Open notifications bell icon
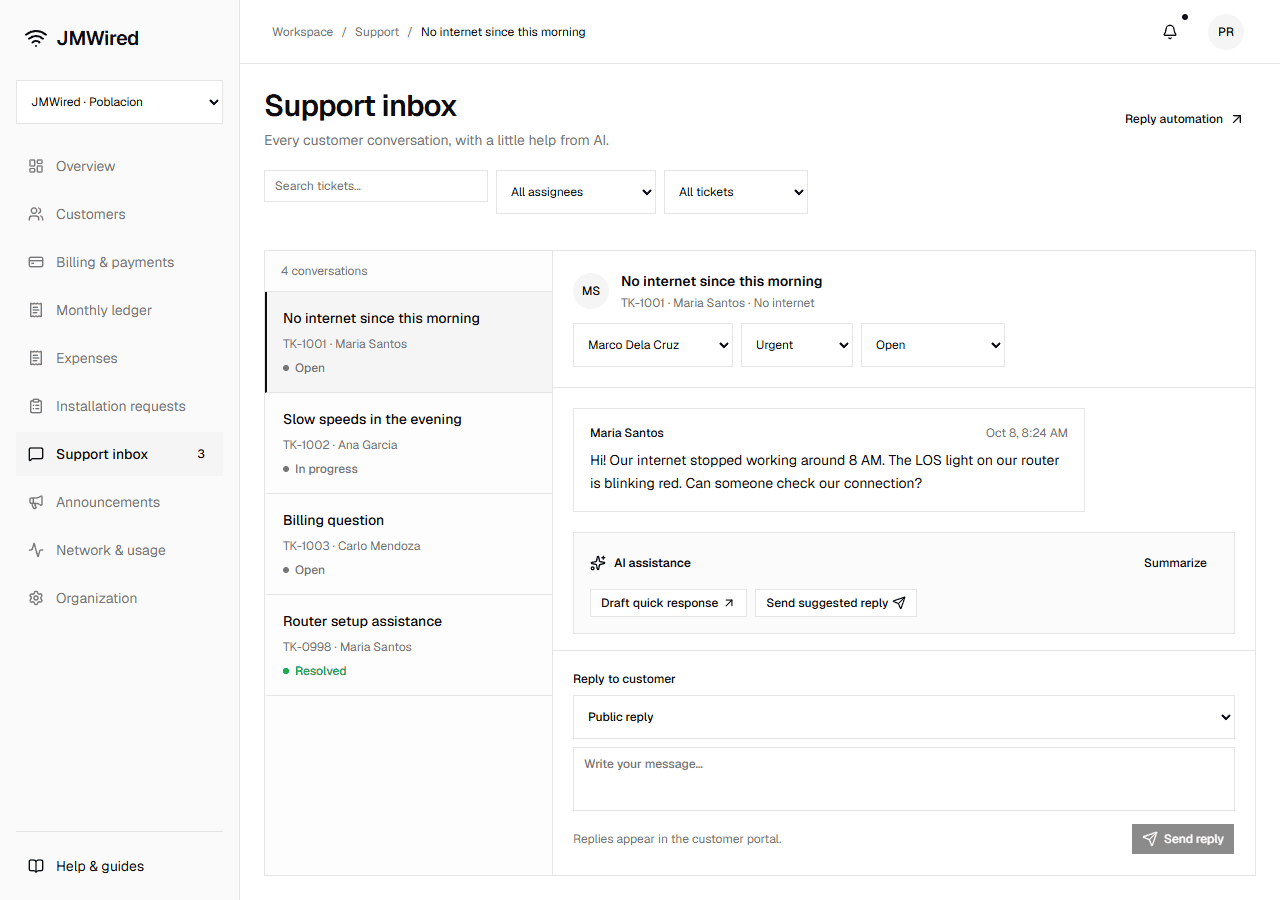1280x900 pixels. [1170, 32]
